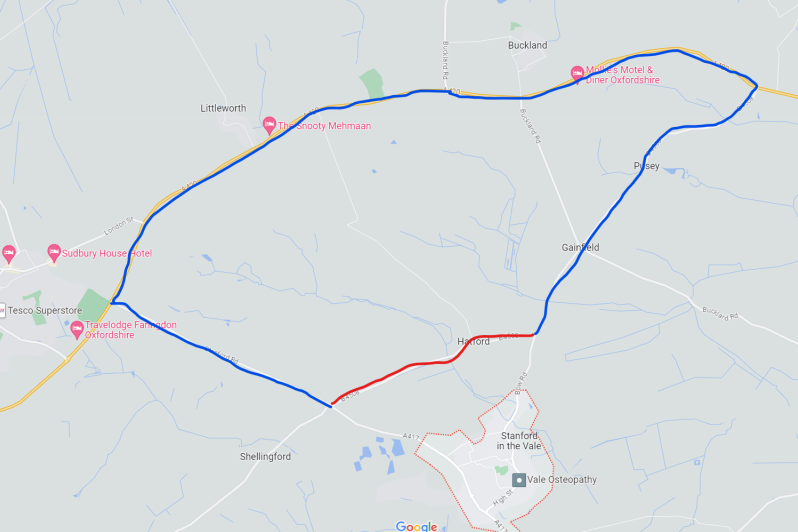Screen dimensions: 798x532
Task: Open the Google logo link
Action: (x=416, y=526)
